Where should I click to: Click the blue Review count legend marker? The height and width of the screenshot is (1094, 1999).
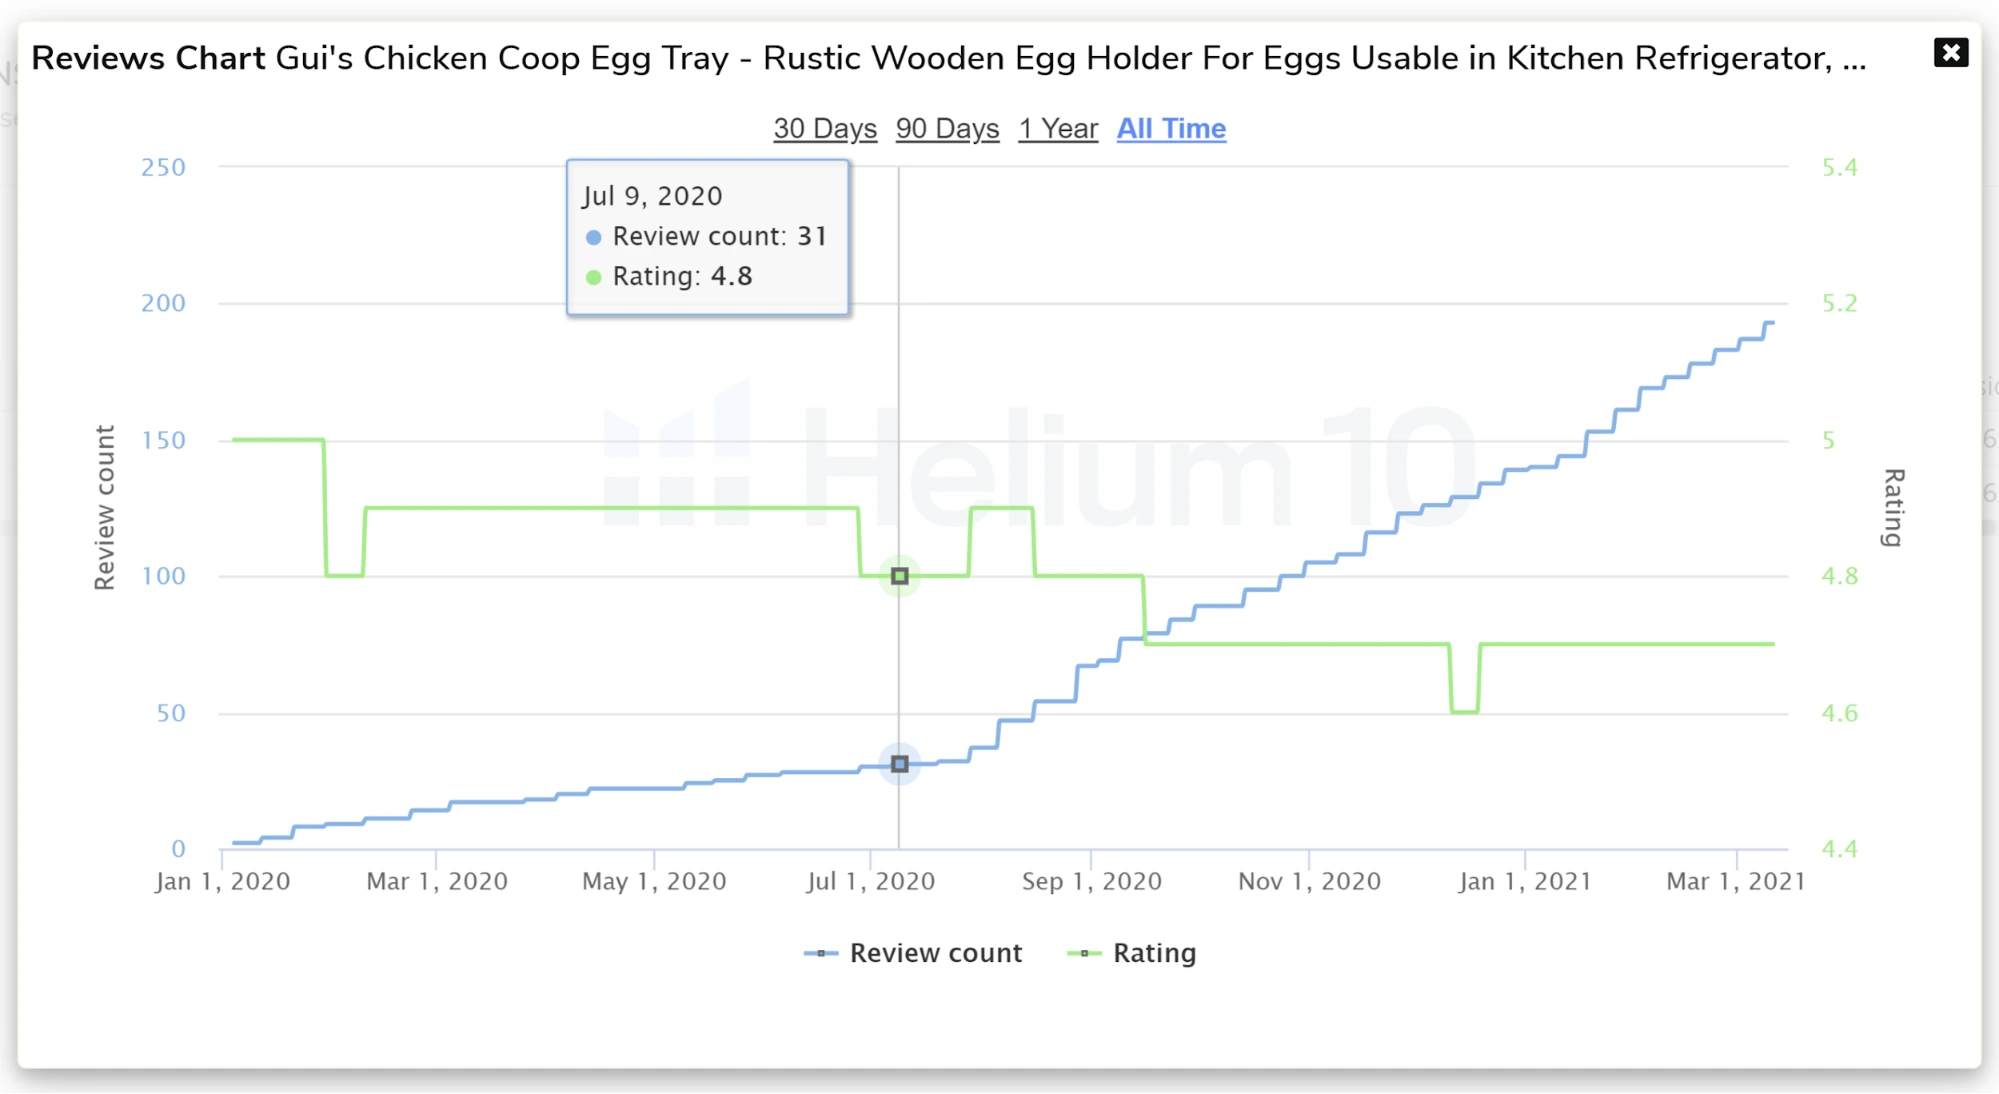coord(821,954)
